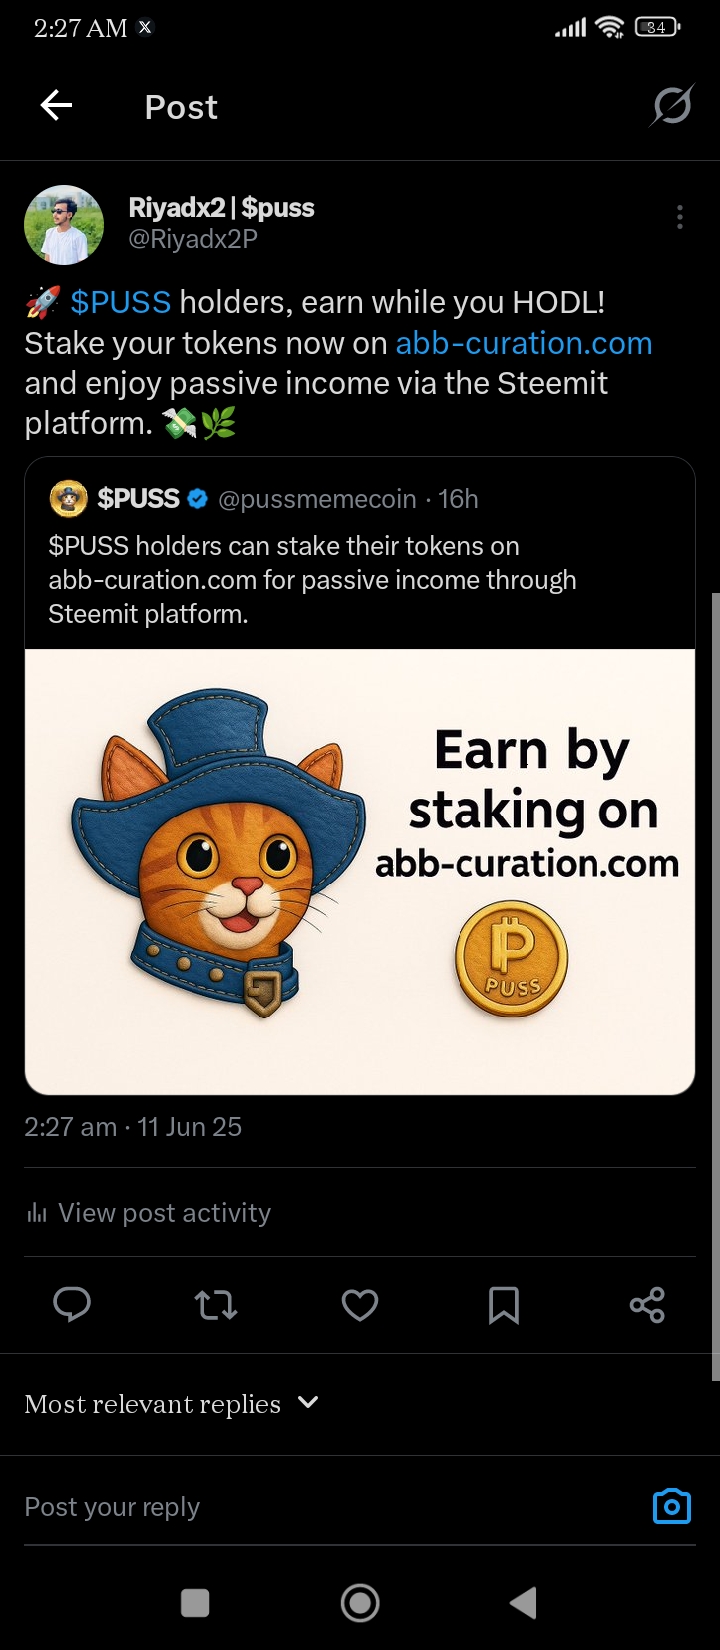Tap the back arrow icon
The image size is (720, 1650).
point(57,106)
